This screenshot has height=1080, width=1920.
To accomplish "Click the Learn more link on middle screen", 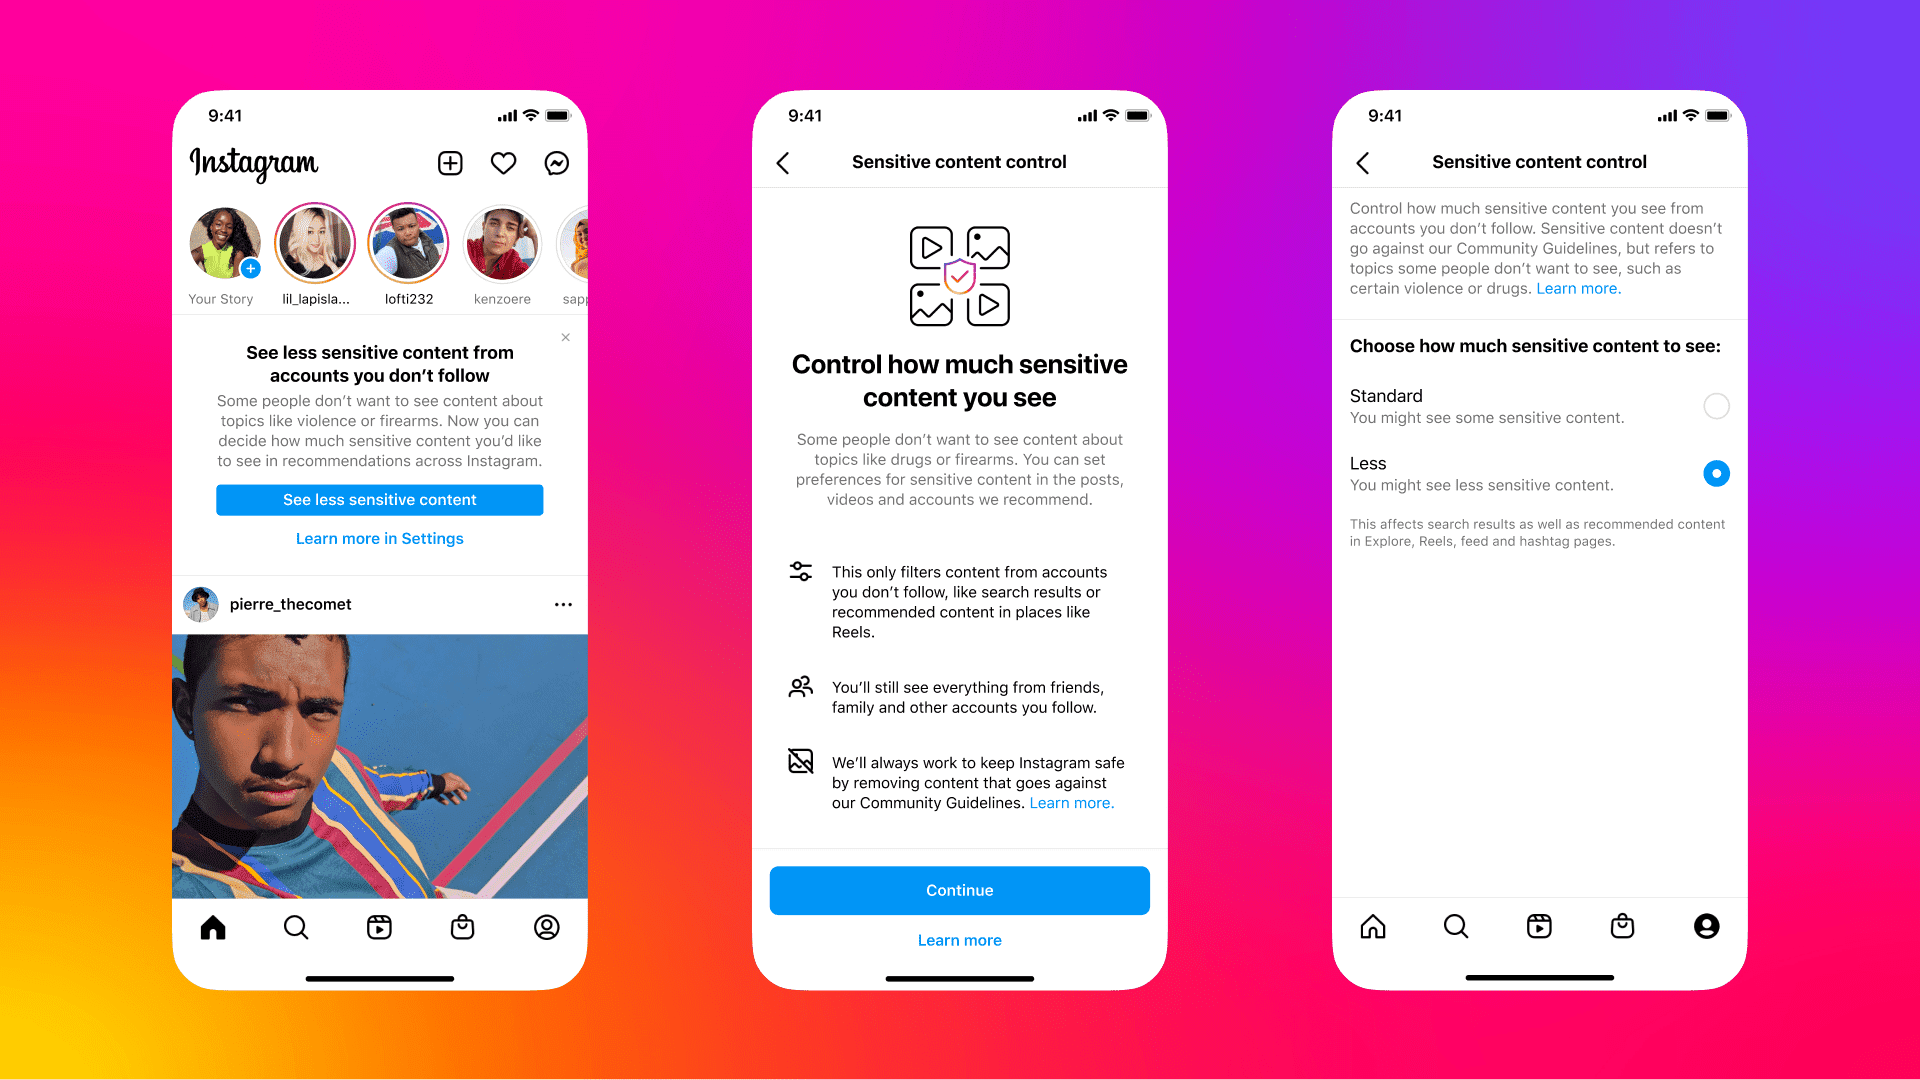I will [960, 940].
